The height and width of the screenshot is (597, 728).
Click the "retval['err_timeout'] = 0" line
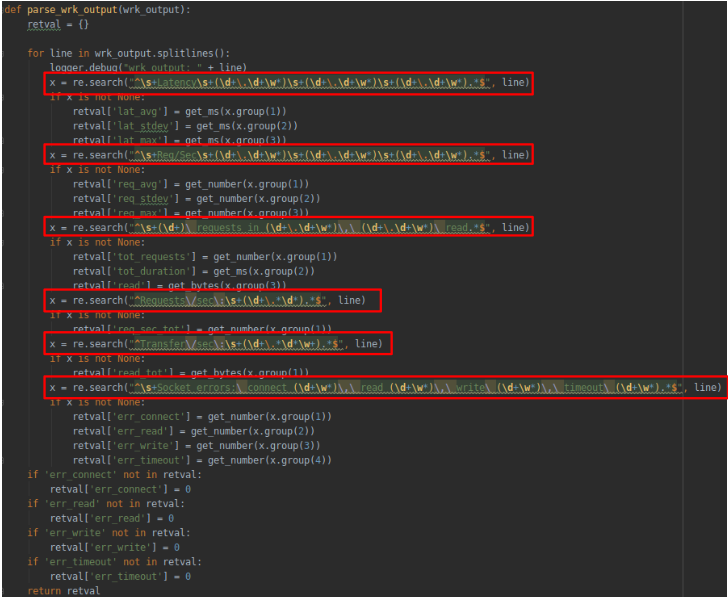pos(120,577)
